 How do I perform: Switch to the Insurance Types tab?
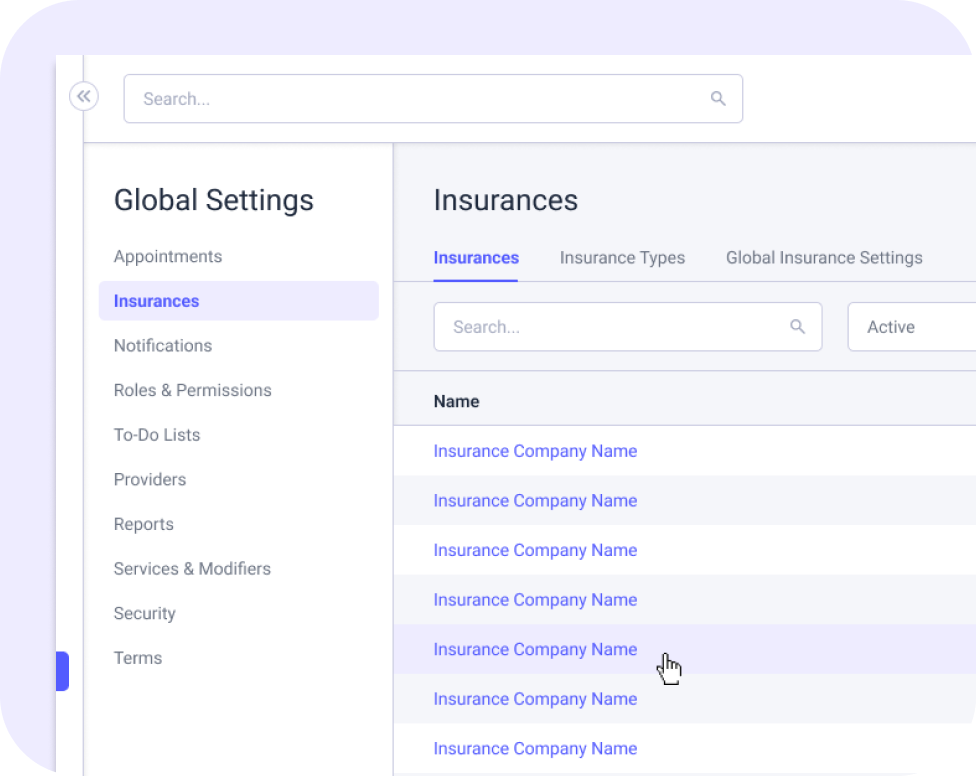[622, 258]
